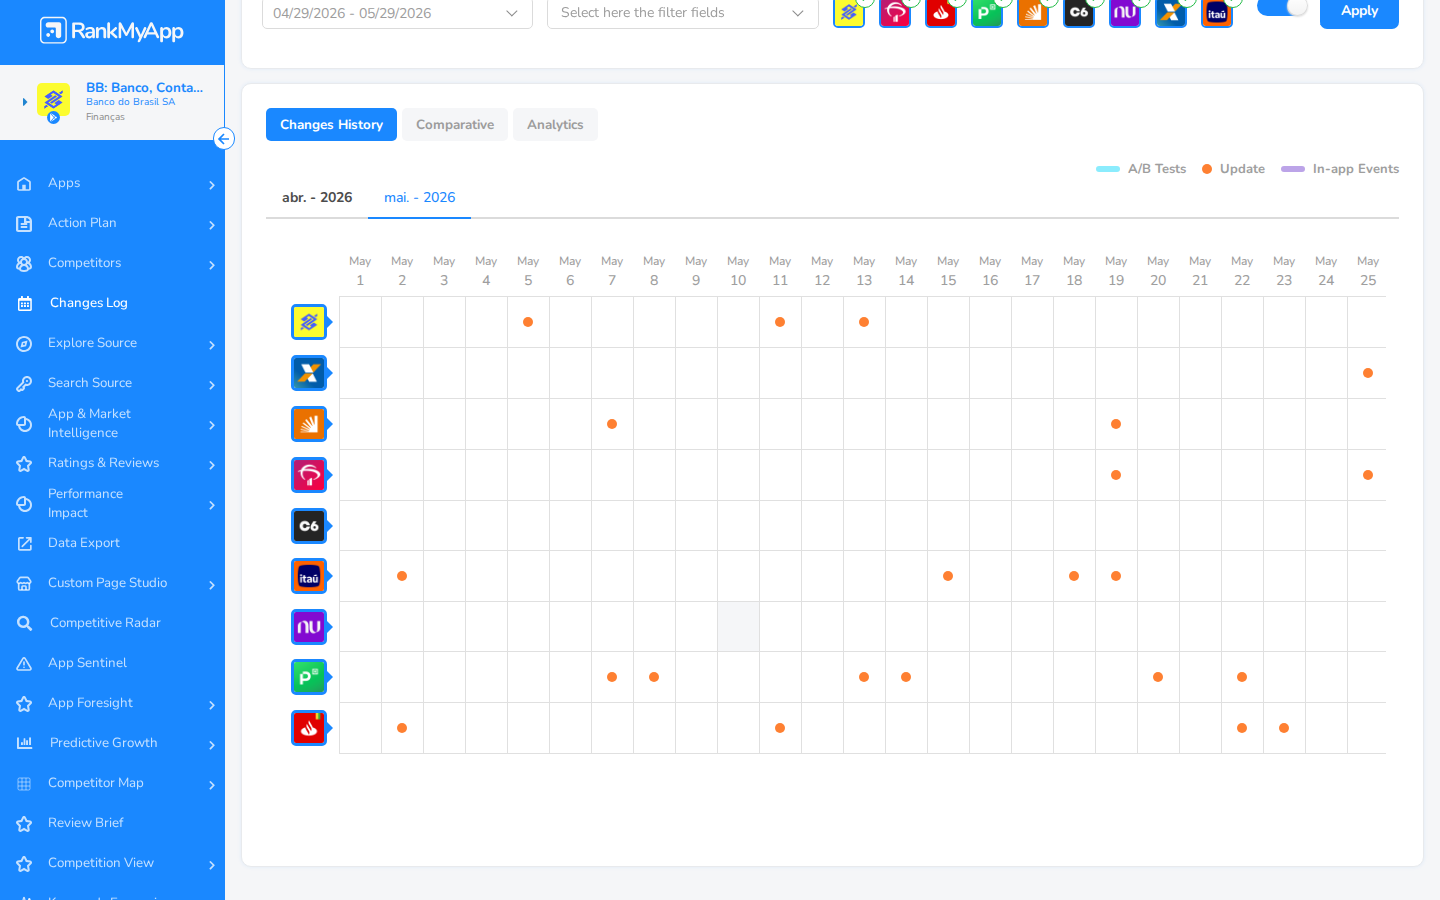The height and width of the screenshot is (900, 1440).
Task: Collapse the sidebar with the arrow button
Action: point(224,139)
